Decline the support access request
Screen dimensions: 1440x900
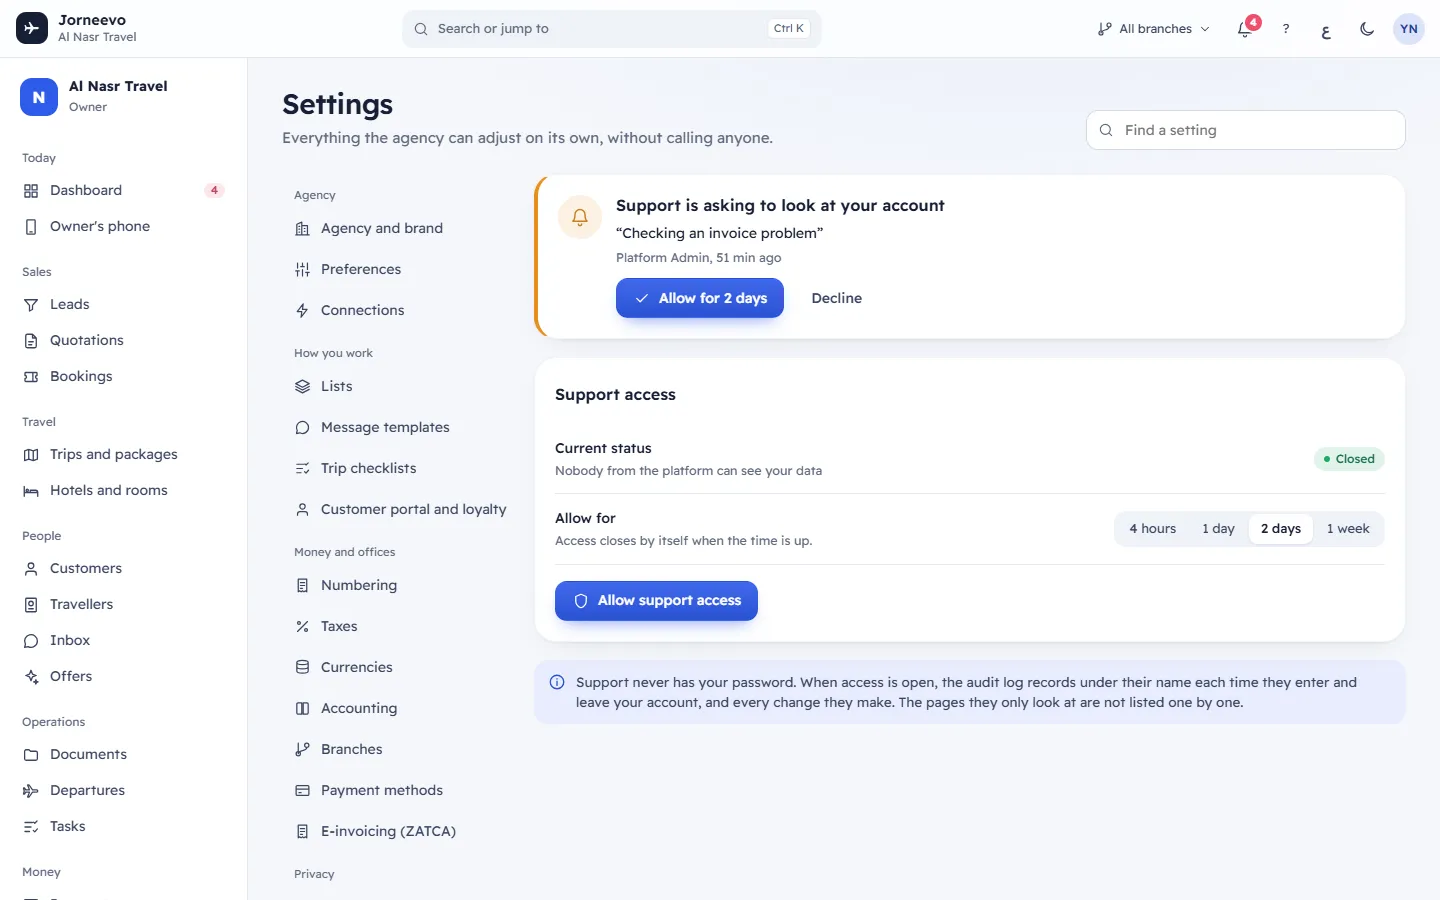[837, 298]
